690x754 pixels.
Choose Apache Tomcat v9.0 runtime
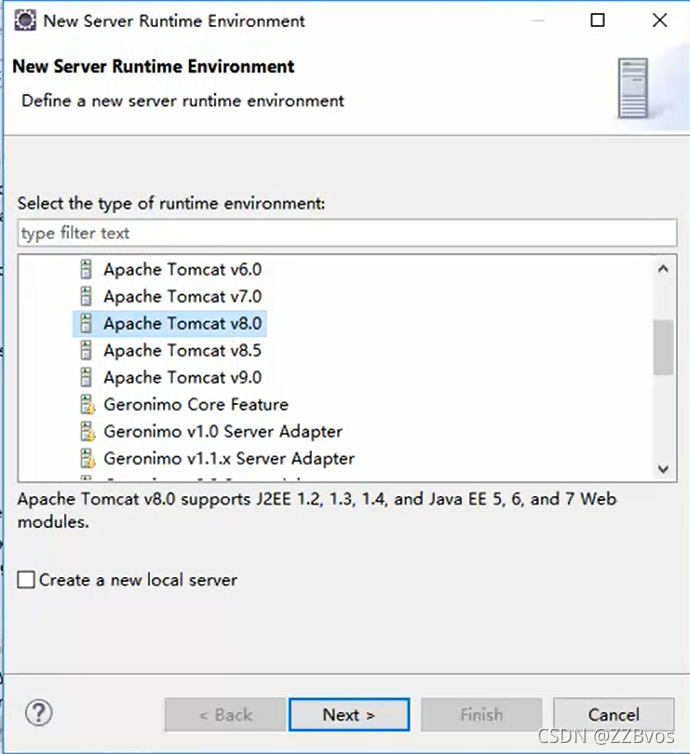[x=183, y=377]
